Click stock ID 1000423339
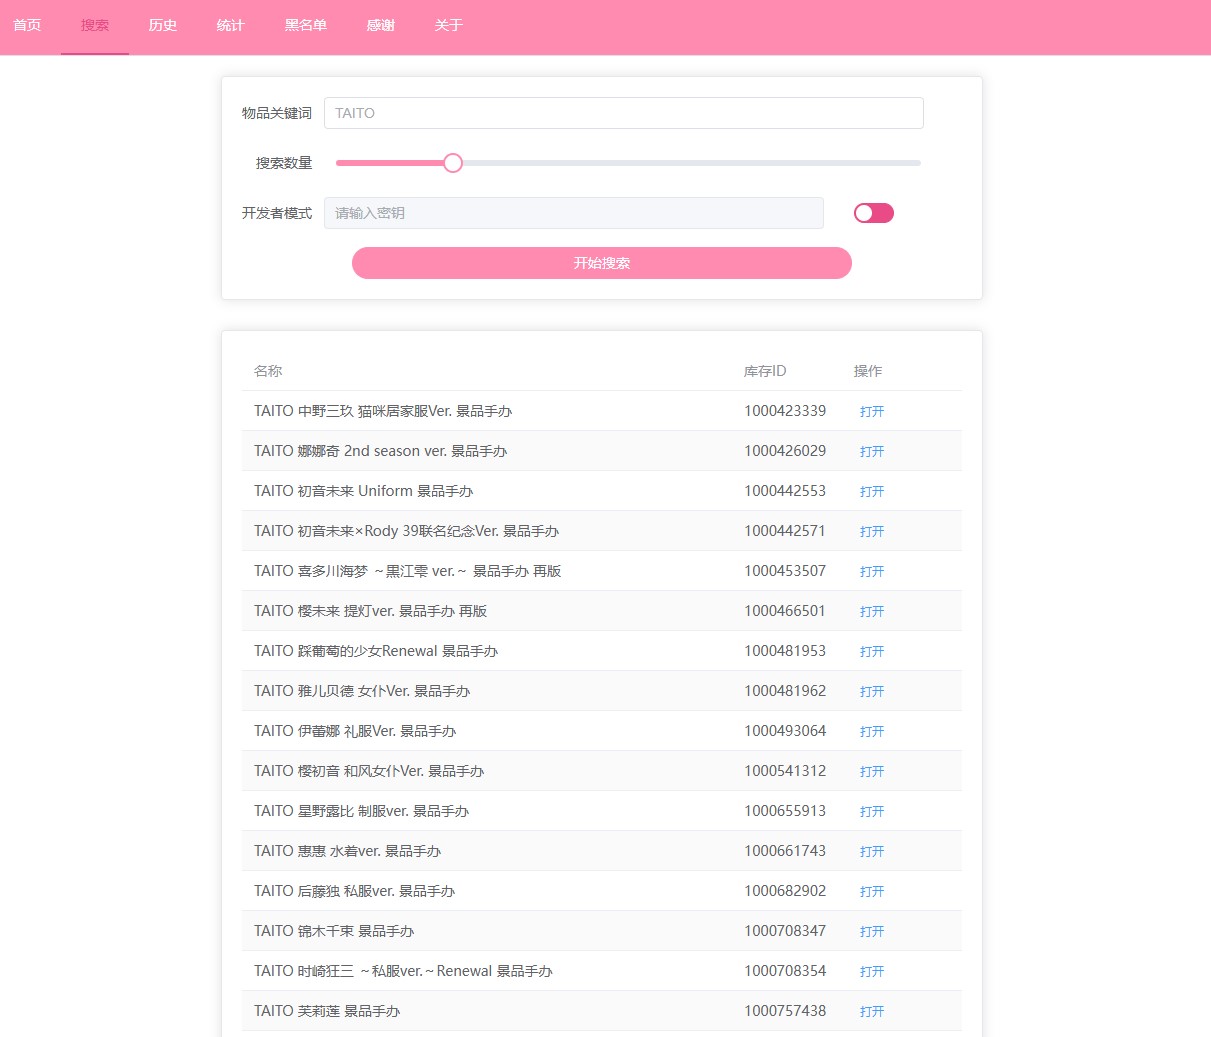 [x=785, y=411]
